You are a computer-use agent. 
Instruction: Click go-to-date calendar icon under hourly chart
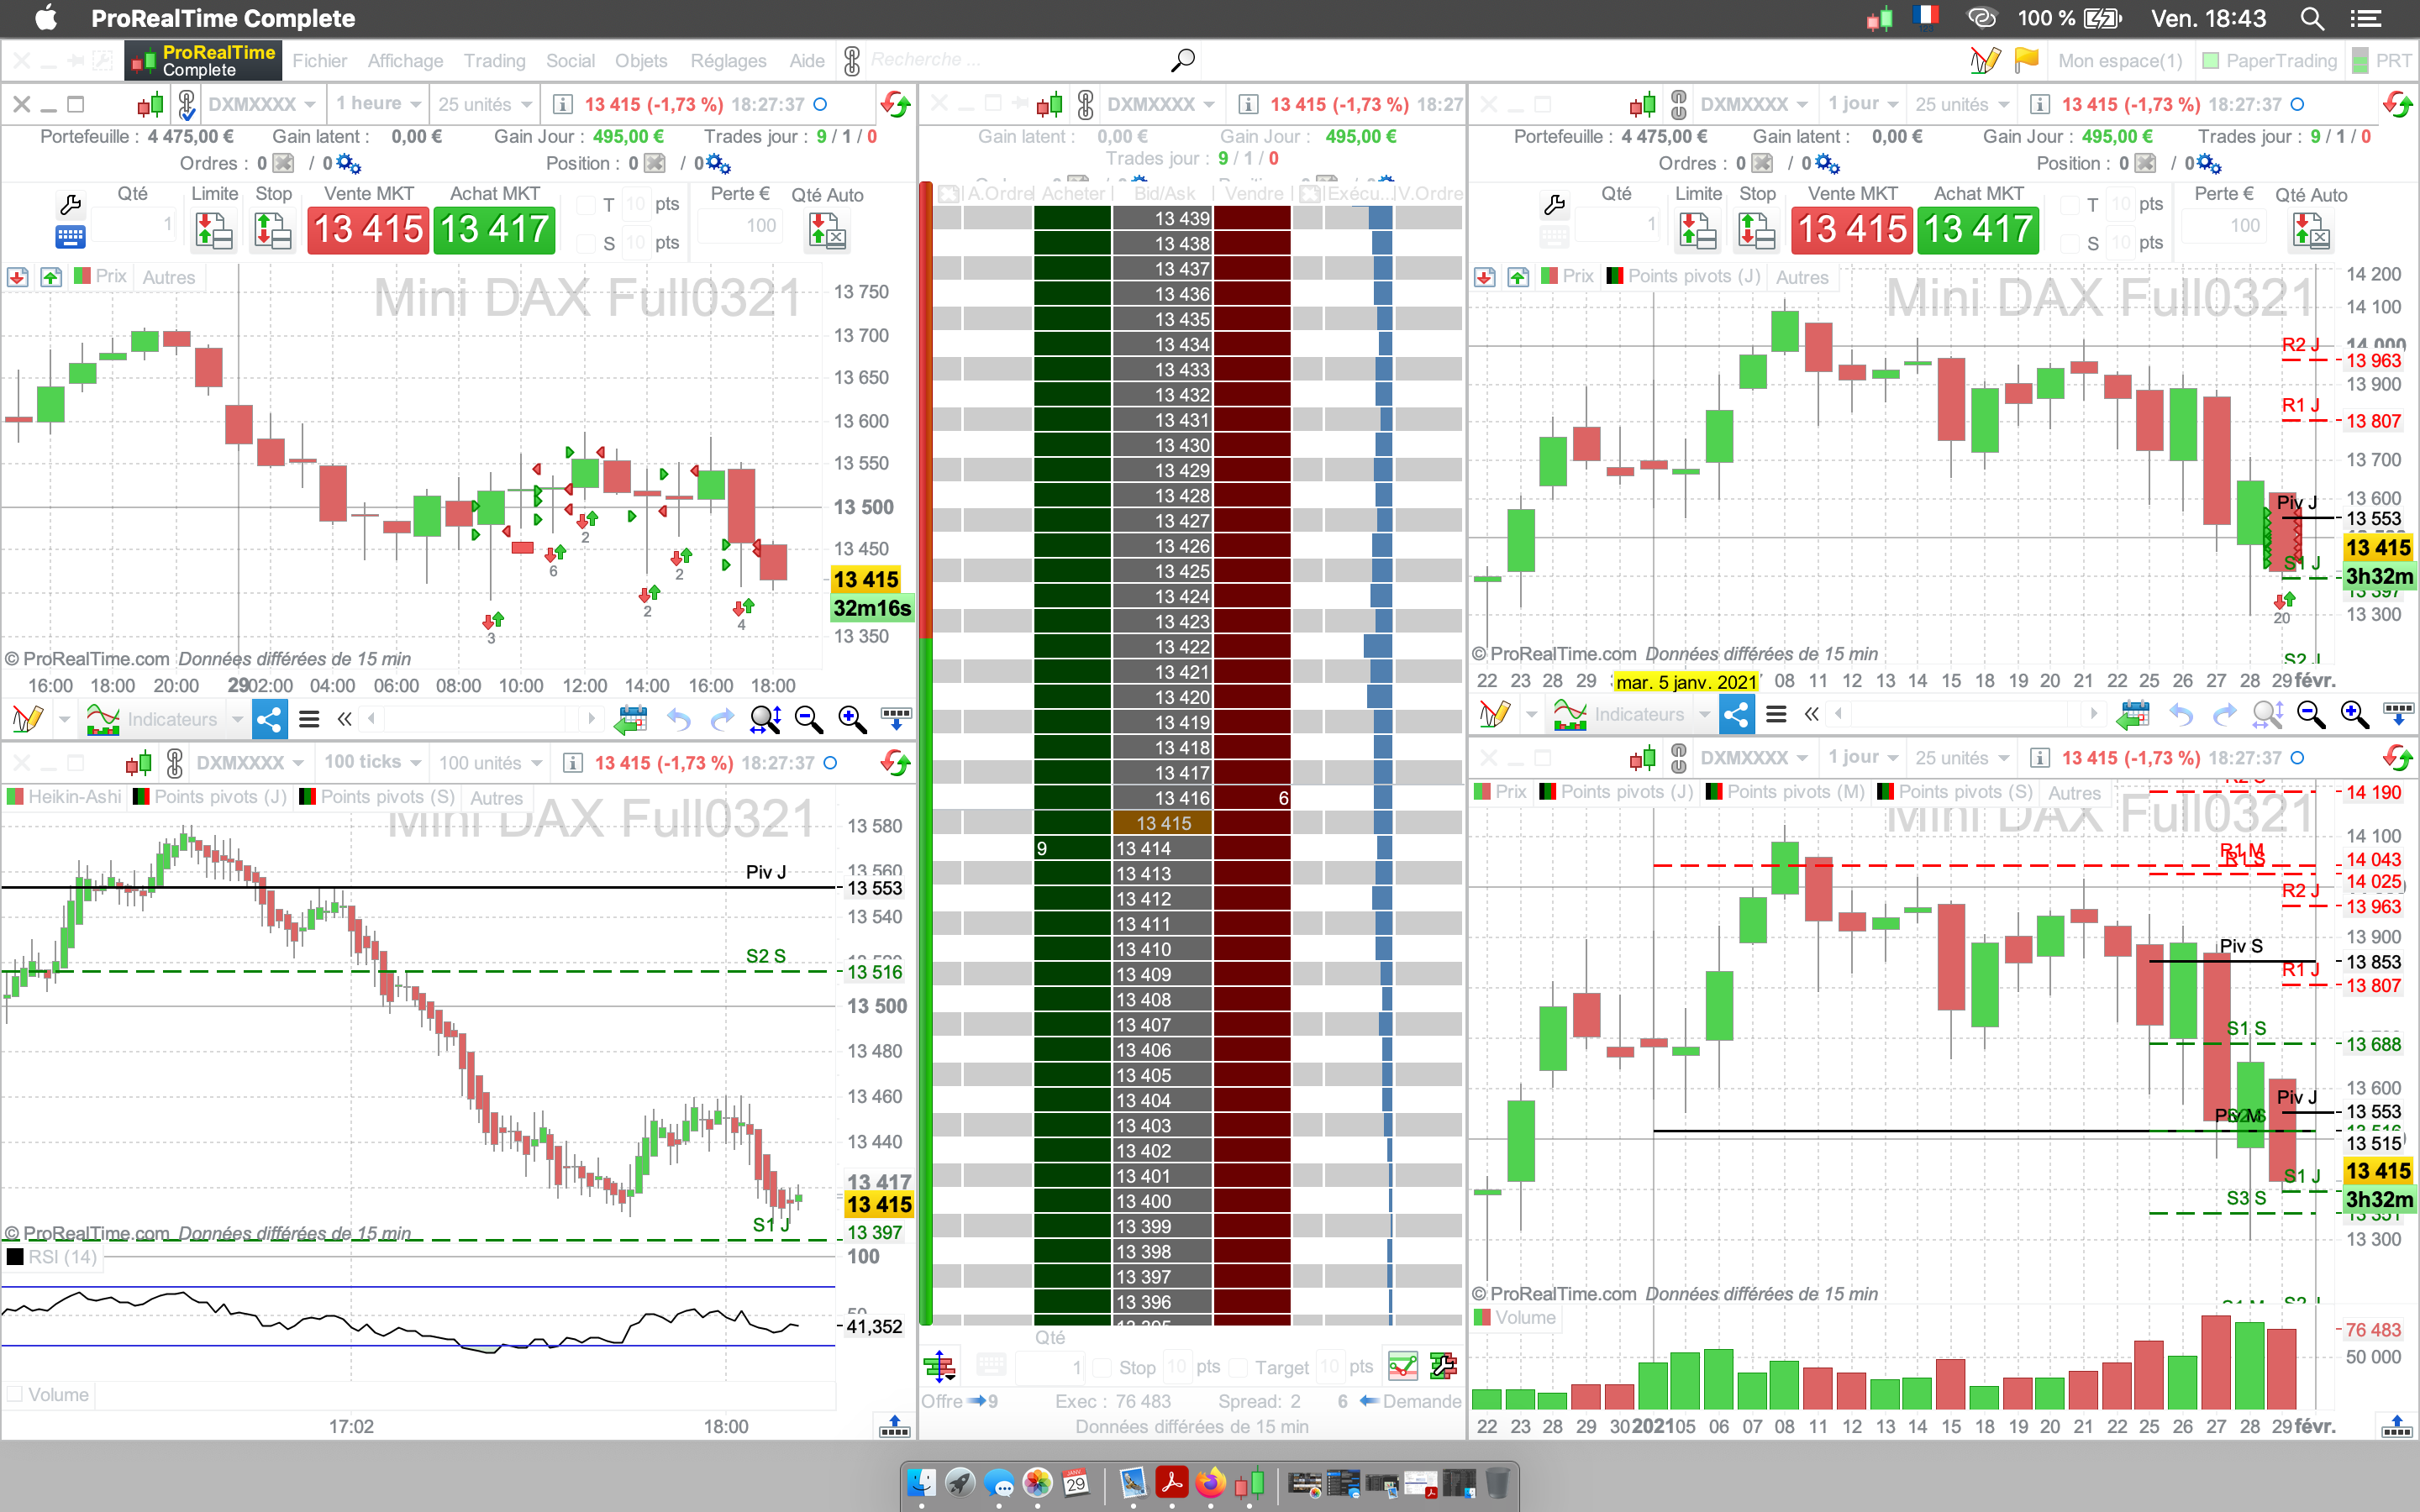click(631, 718)
